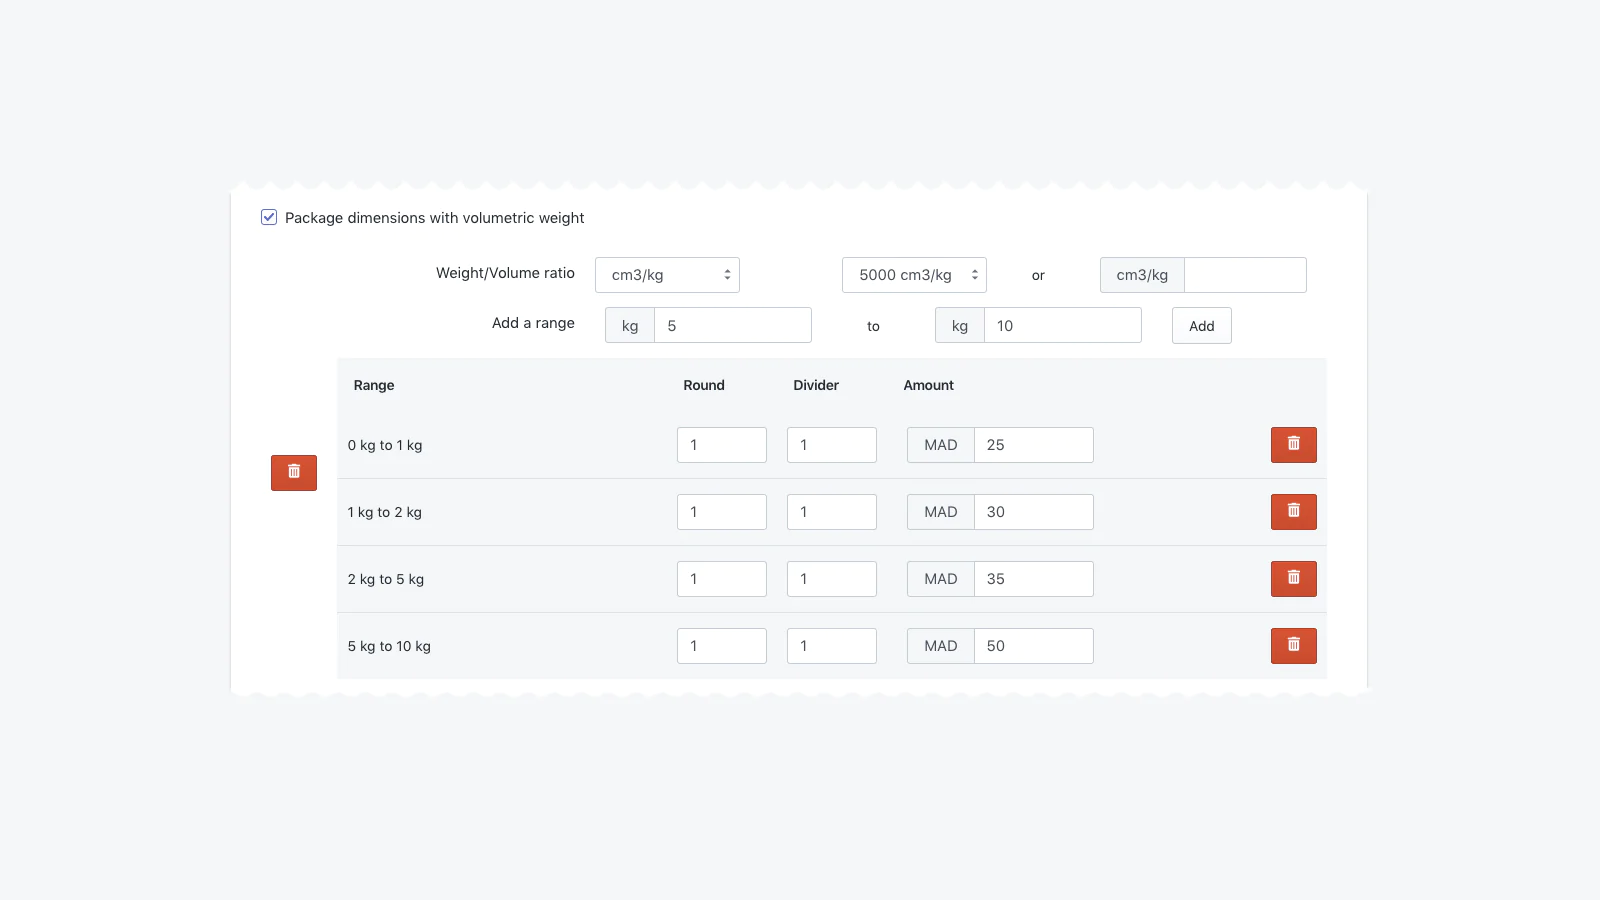This screenshot has height=900, width=1600.
Task: Click Divider field in 1 kg to 2 kg row
Action: click(832, 512)
